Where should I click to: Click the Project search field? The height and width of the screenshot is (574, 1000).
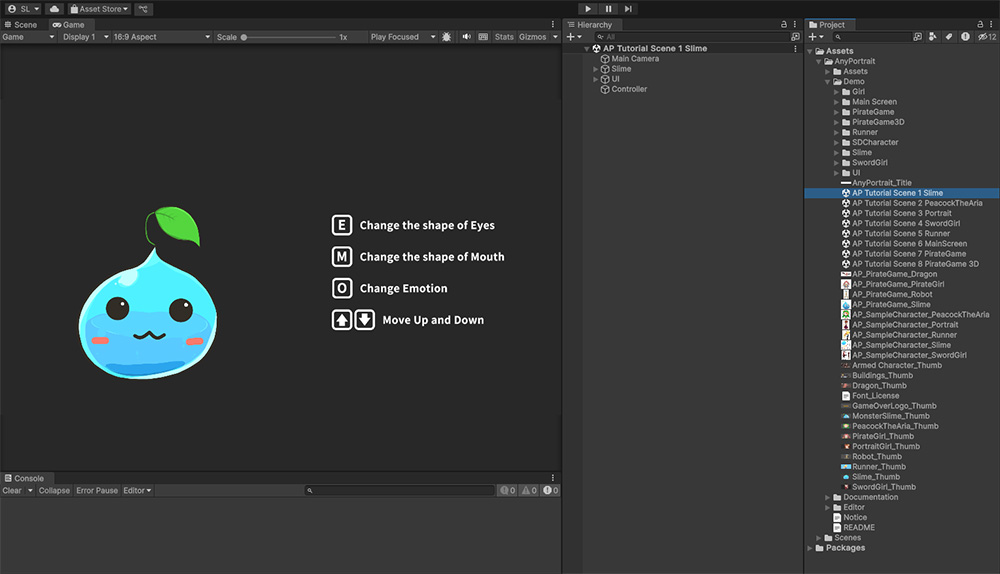coord(871,37)
